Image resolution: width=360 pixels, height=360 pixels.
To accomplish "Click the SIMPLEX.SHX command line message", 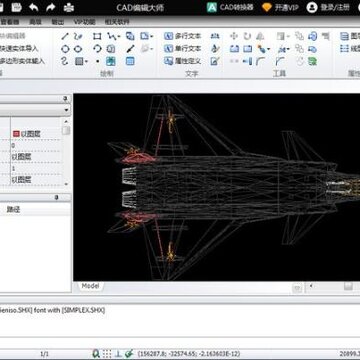I will tap(52, 310).
